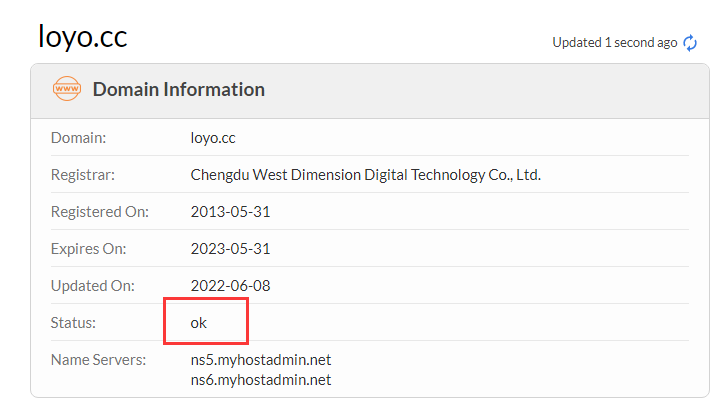Click the "Expires On:" field label
This screenshot has height=412, width=720.
(x=89, y=249)
